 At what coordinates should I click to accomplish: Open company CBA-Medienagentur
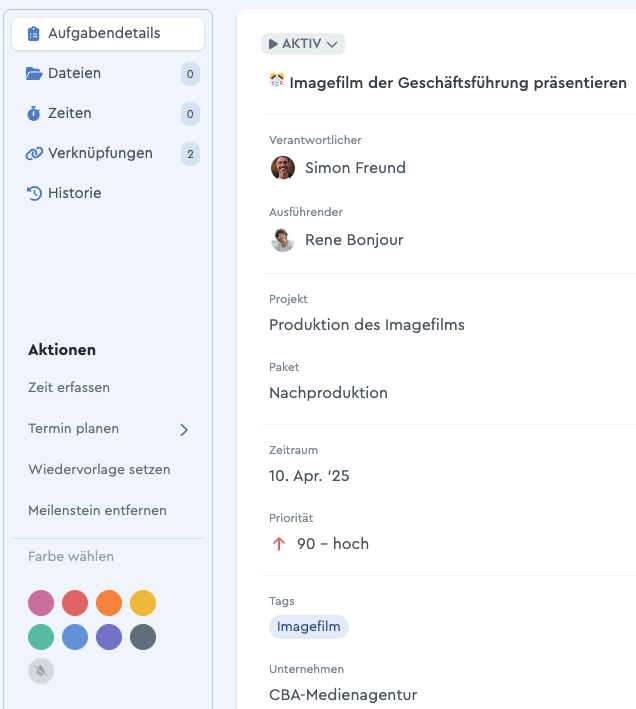pyautogui.click(x=343, y=695)
